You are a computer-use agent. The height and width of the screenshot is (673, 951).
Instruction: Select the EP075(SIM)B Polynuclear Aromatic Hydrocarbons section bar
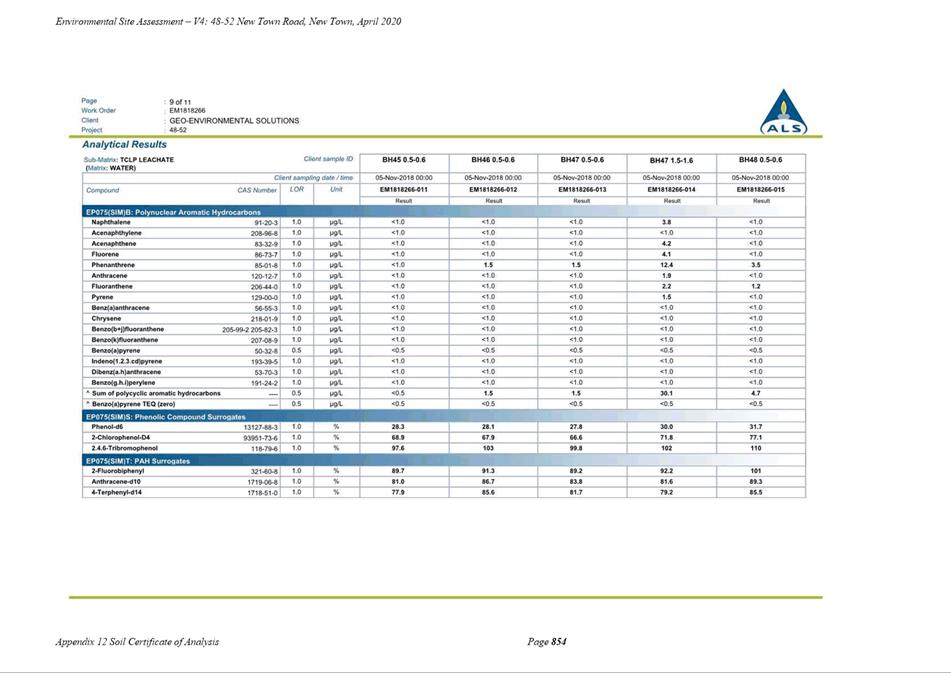[443, 212]
